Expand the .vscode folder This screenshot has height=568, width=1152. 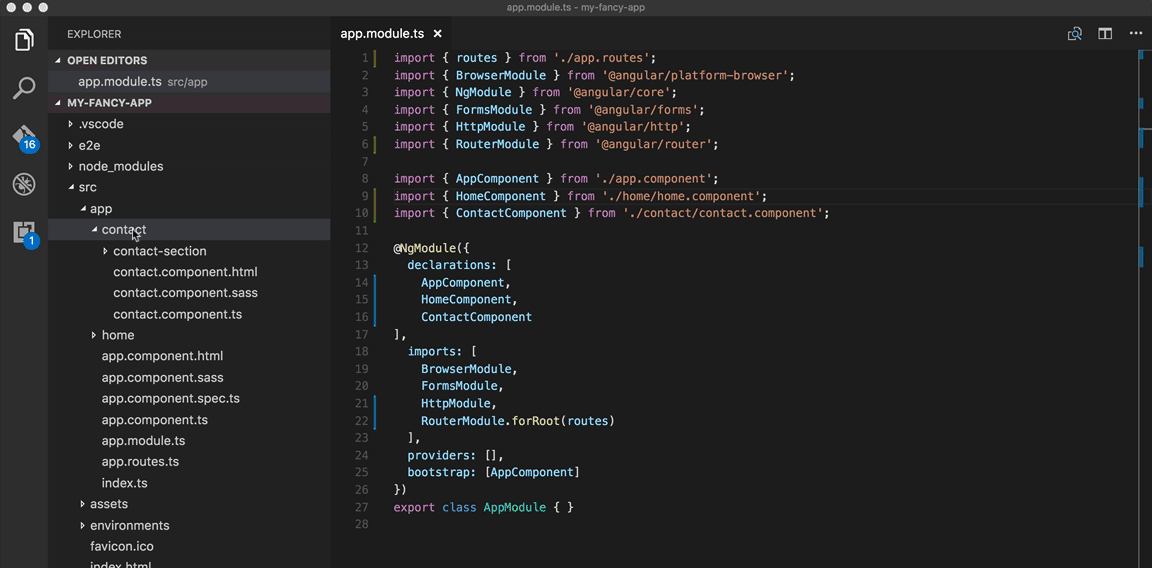point(190,124)
